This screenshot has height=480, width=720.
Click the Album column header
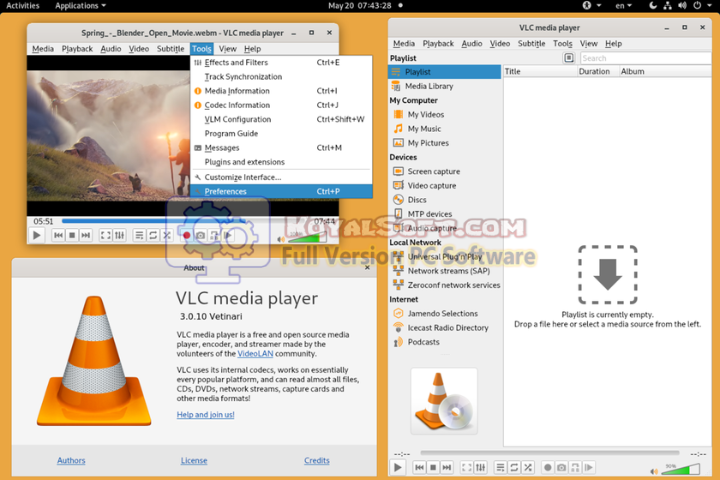[x=665, y=72]
